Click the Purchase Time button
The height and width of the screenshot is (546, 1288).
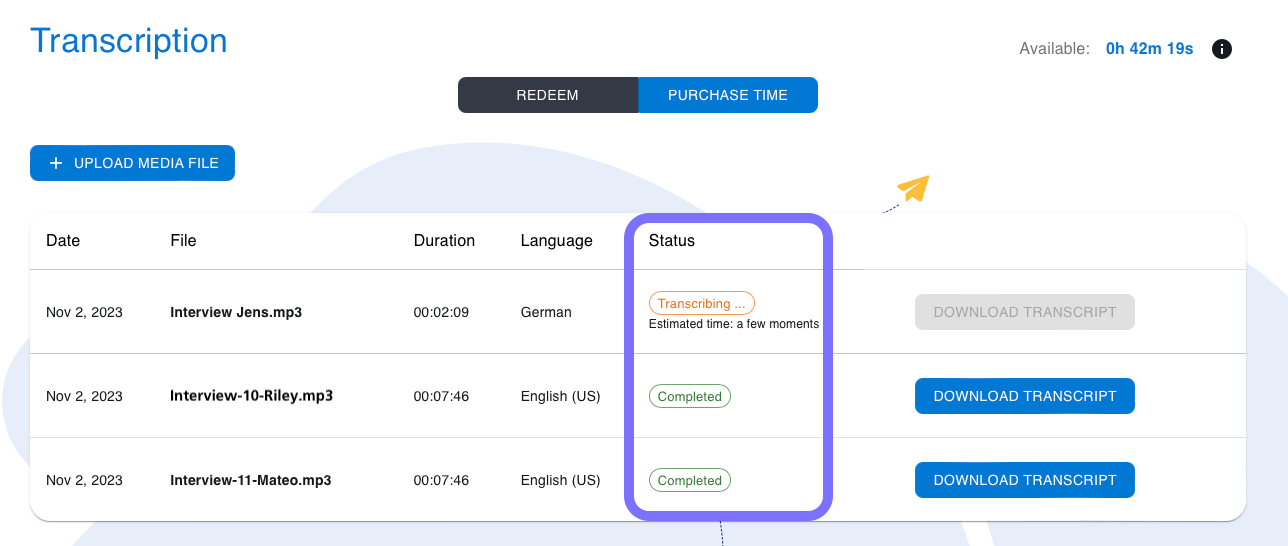click(728, 95)
